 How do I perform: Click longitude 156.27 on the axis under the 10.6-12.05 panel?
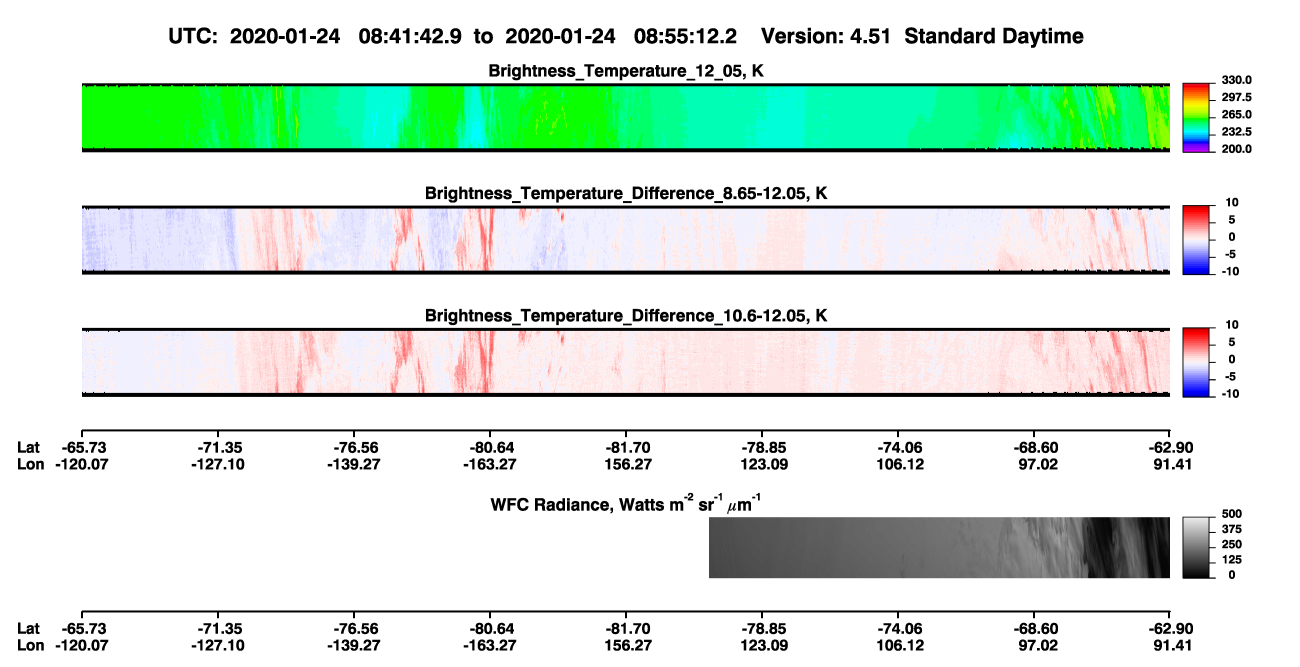[x=627, y=463]
